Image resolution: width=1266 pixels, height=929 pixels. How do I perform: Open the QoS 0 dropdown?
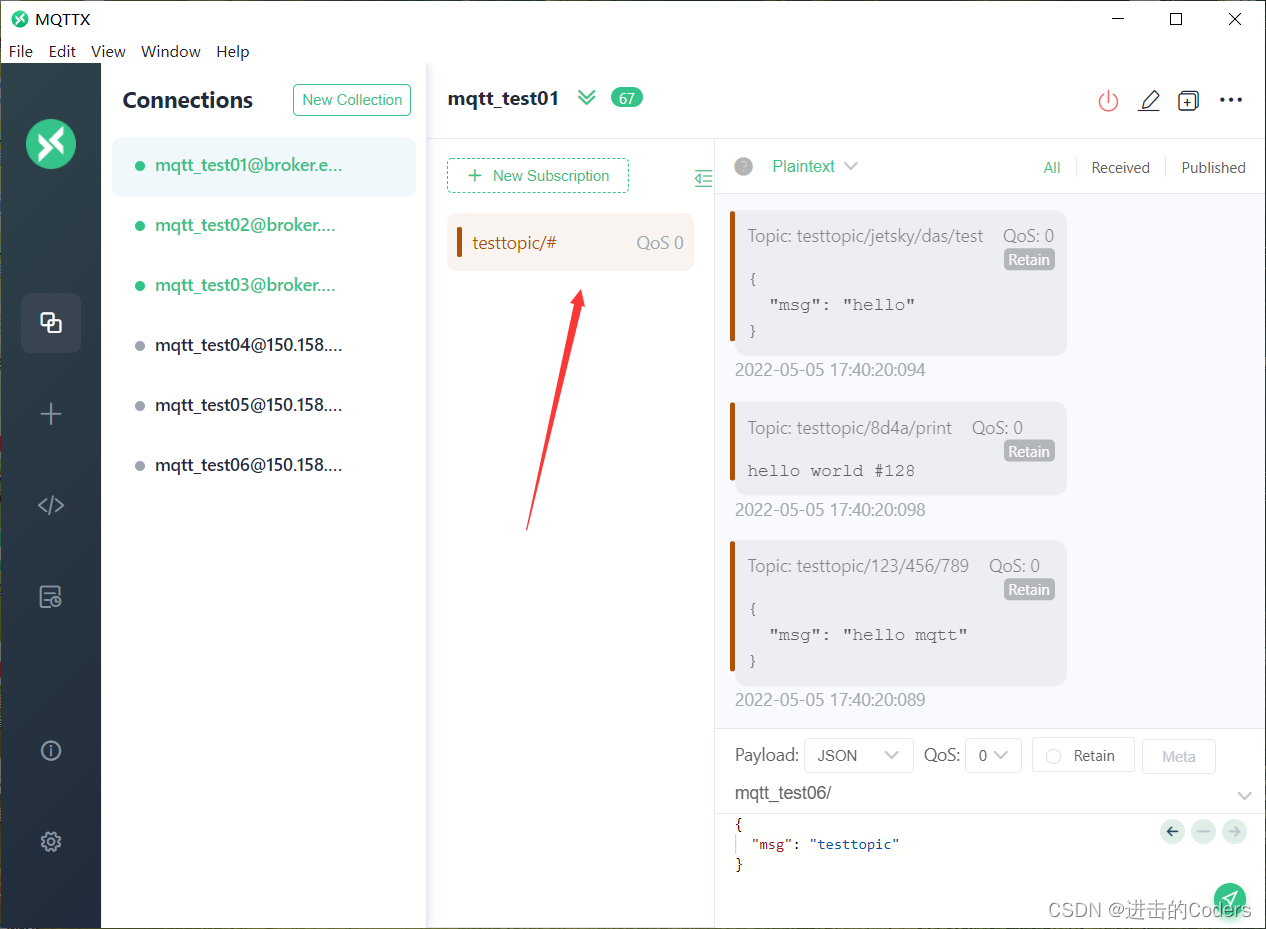pos(992,756)
